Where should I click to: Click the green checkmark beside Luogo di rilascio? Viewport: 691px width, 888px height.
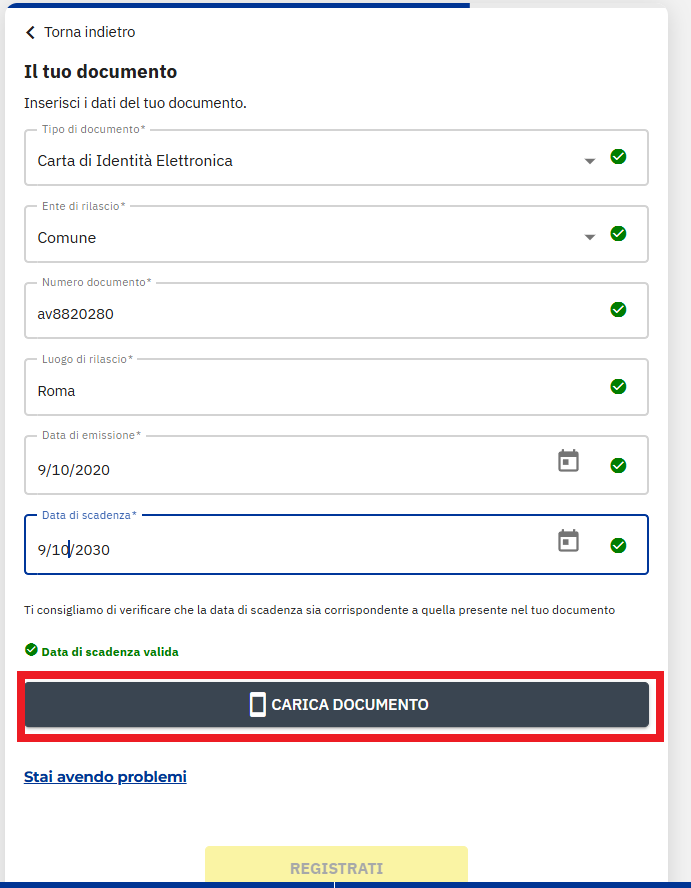point(618,386)
